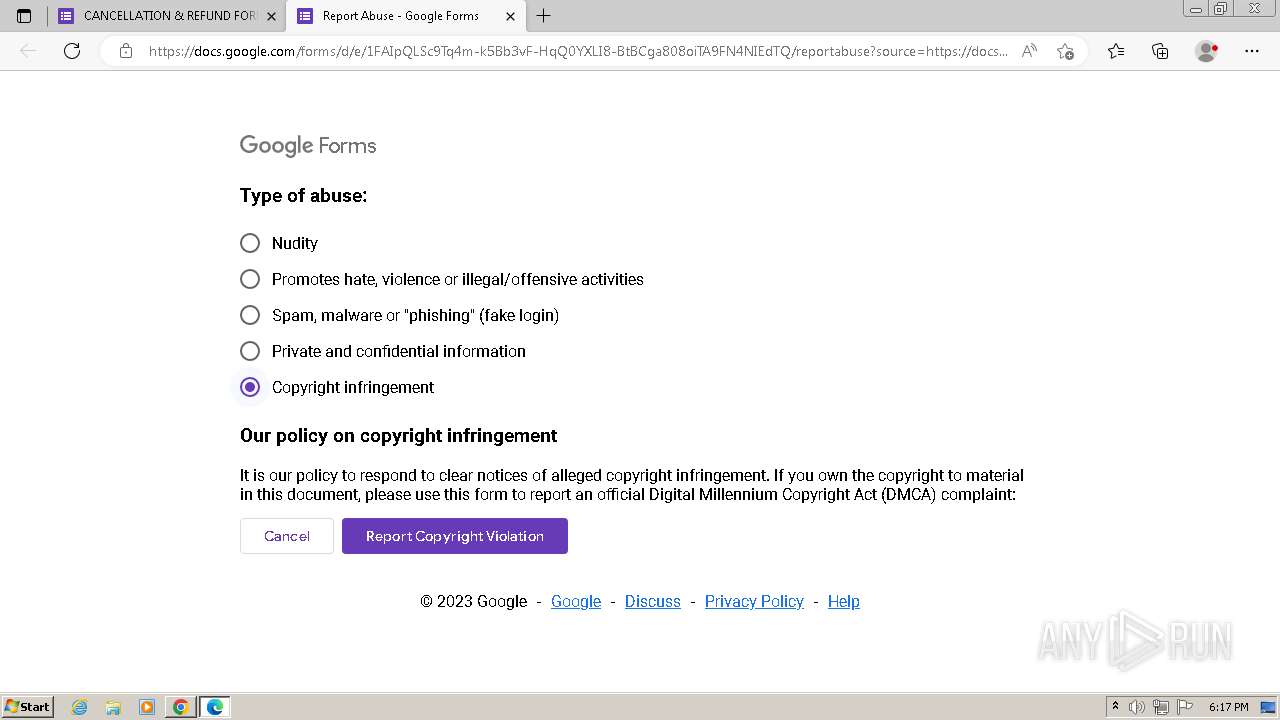
Task: Close the Cancellation & Refund Form tab
Action: click(x=271, y=16)
